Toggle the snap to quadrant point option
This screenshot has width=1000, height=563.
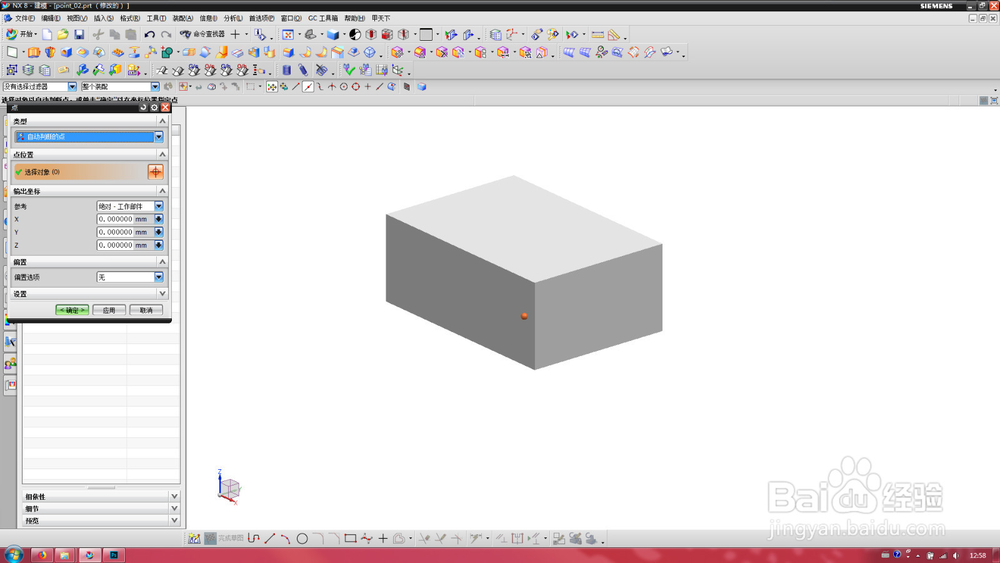pyautogui.click(x=356, y=87)
